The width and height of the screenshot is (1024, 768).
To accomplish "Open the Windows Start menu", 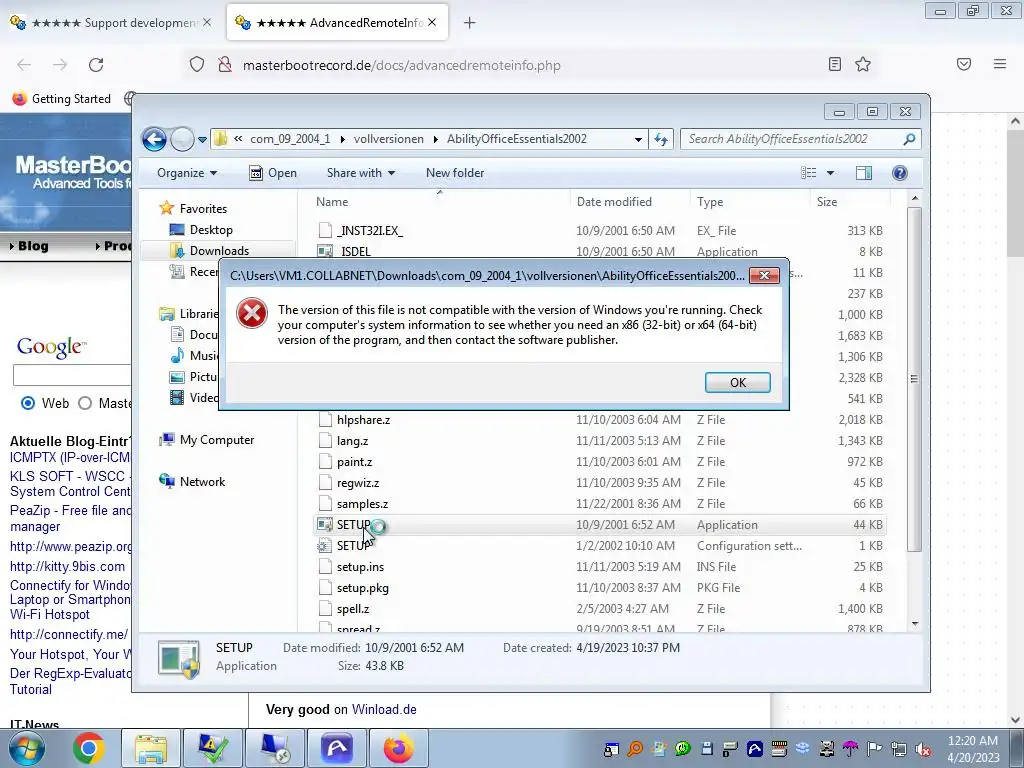I will click(26, 748).
